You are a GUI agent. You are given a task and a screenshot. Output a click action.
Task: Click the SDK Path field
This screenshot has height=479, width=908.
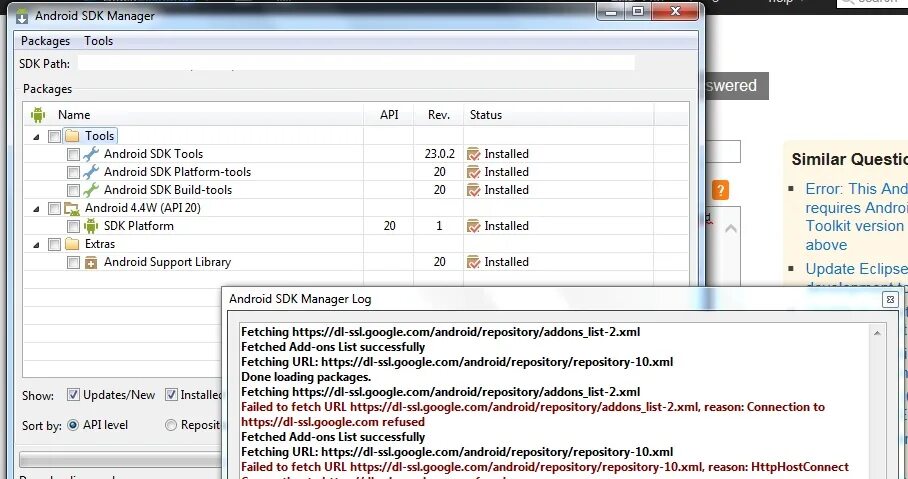coord(356,63)
